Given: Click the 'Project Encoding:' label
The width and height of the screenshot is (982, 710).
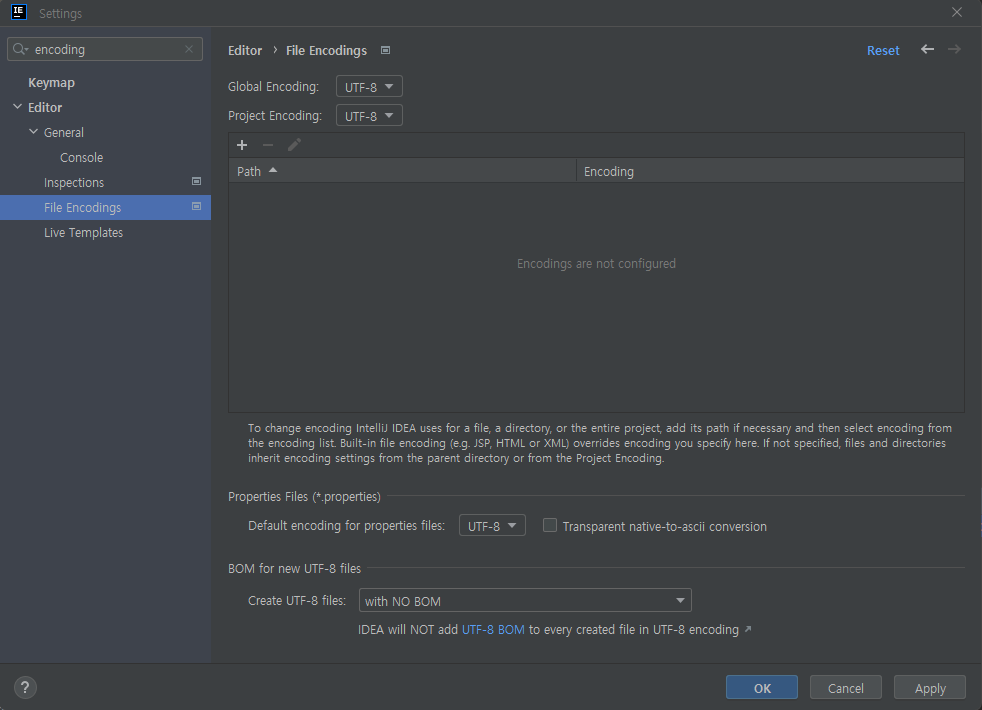Looking at the screenshot, I should click(275, 116).
